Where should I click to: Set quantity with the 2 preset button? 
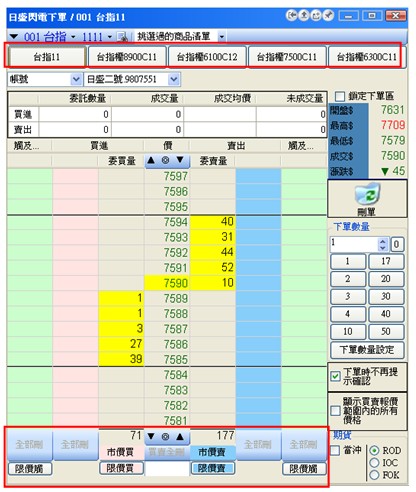pos(348,279)
